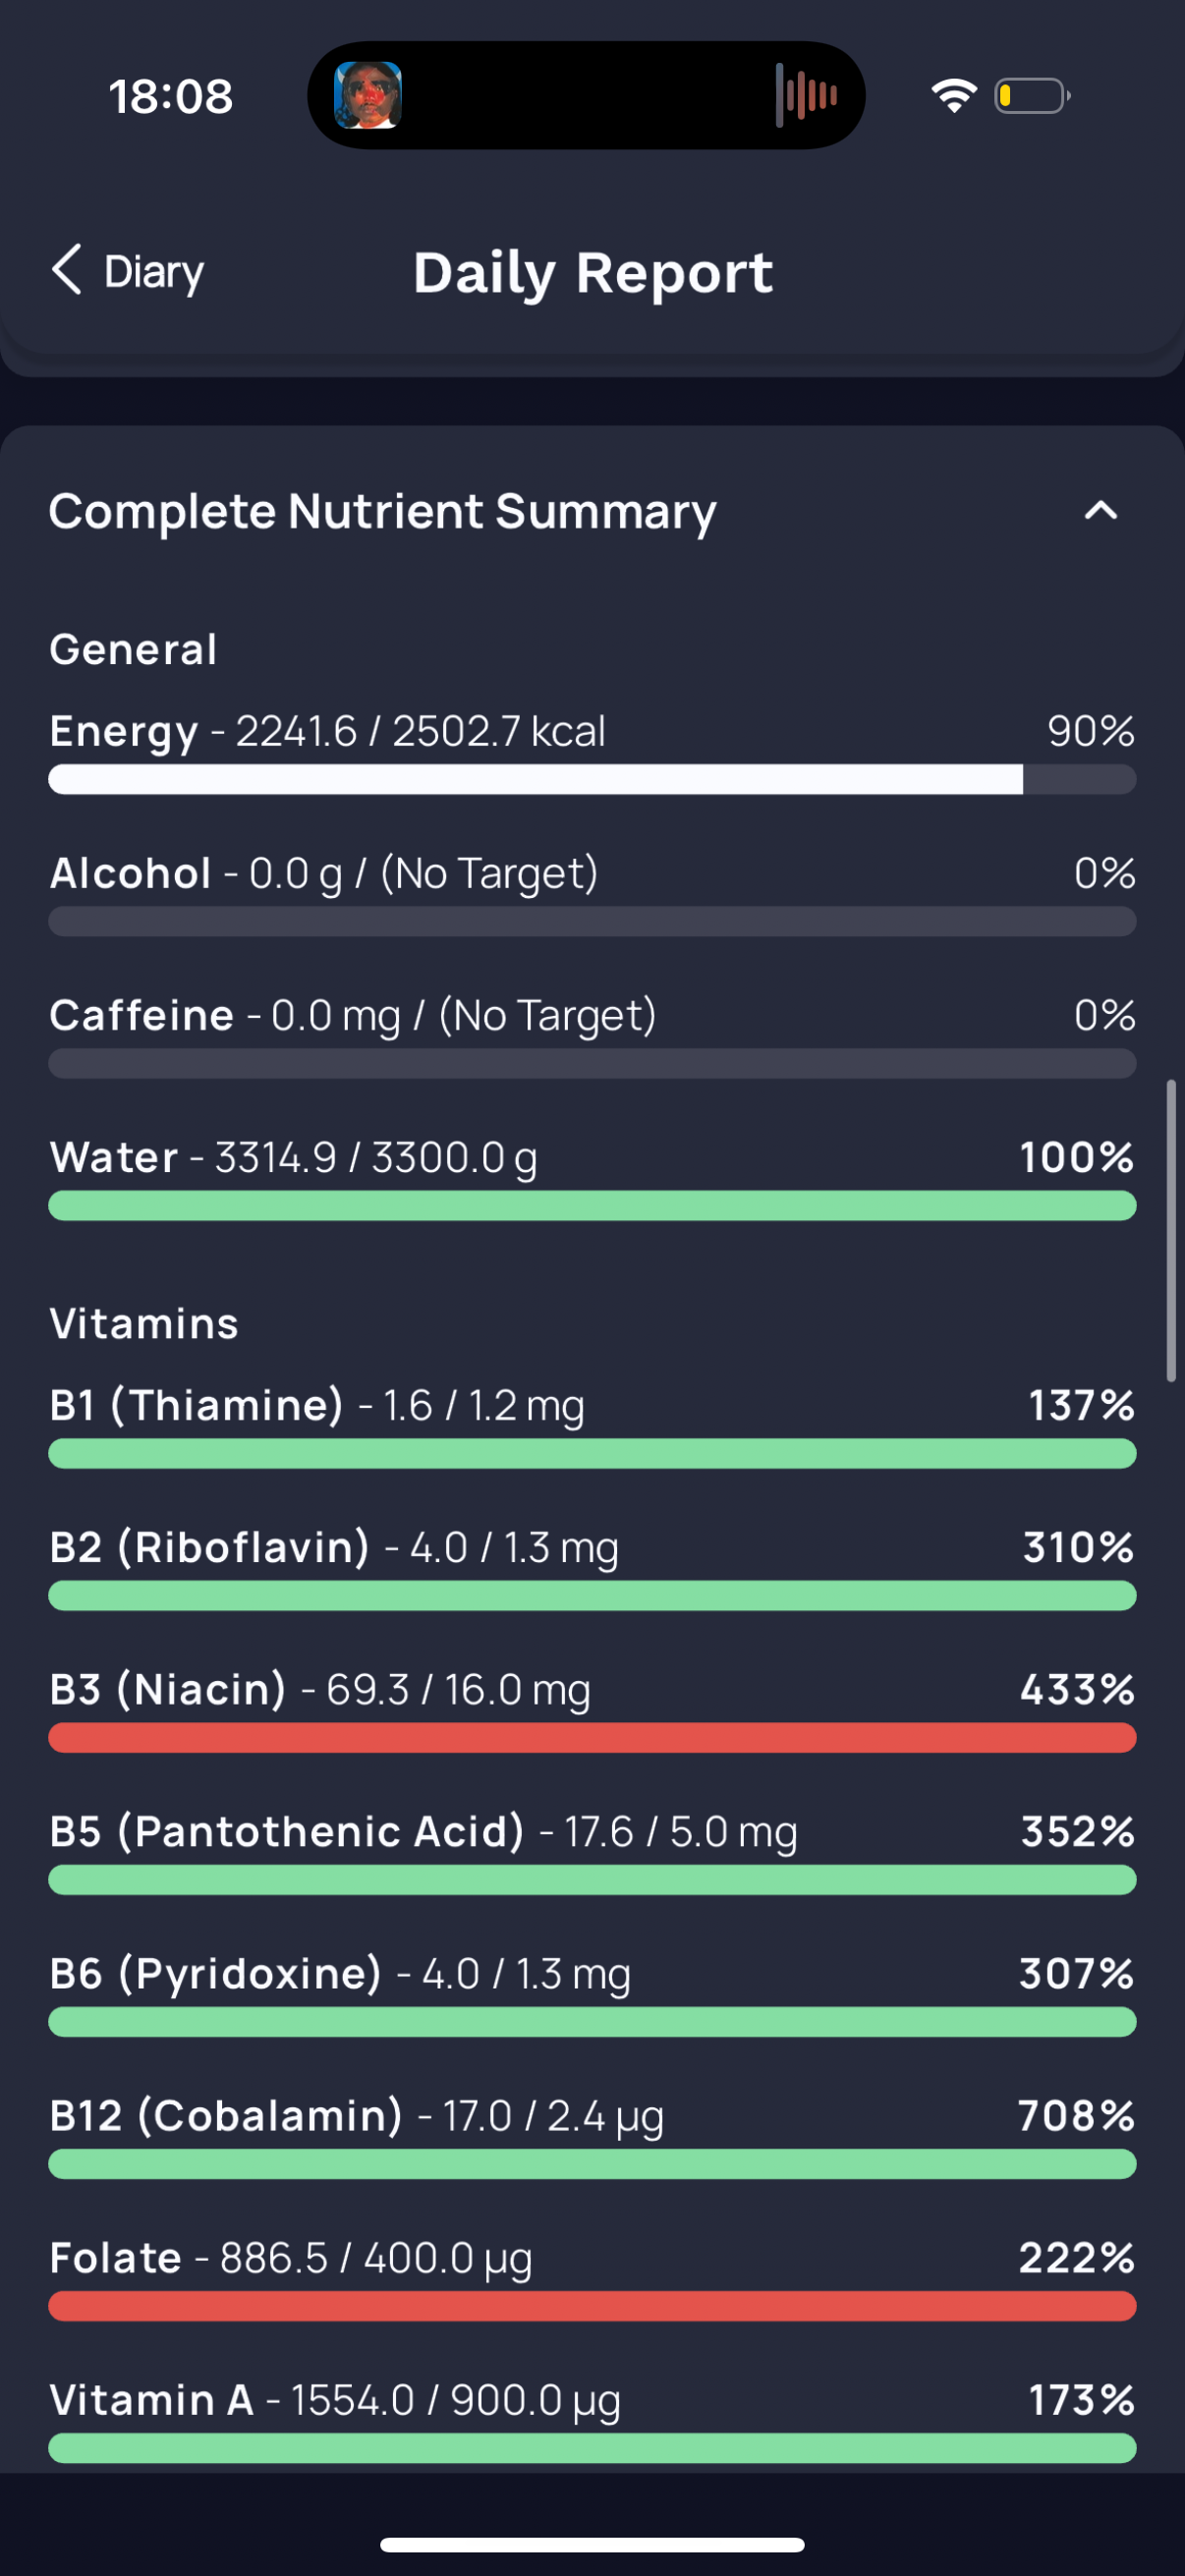Open the B5 (Pantothenic Acid) row

click(x=592, y=1851)
